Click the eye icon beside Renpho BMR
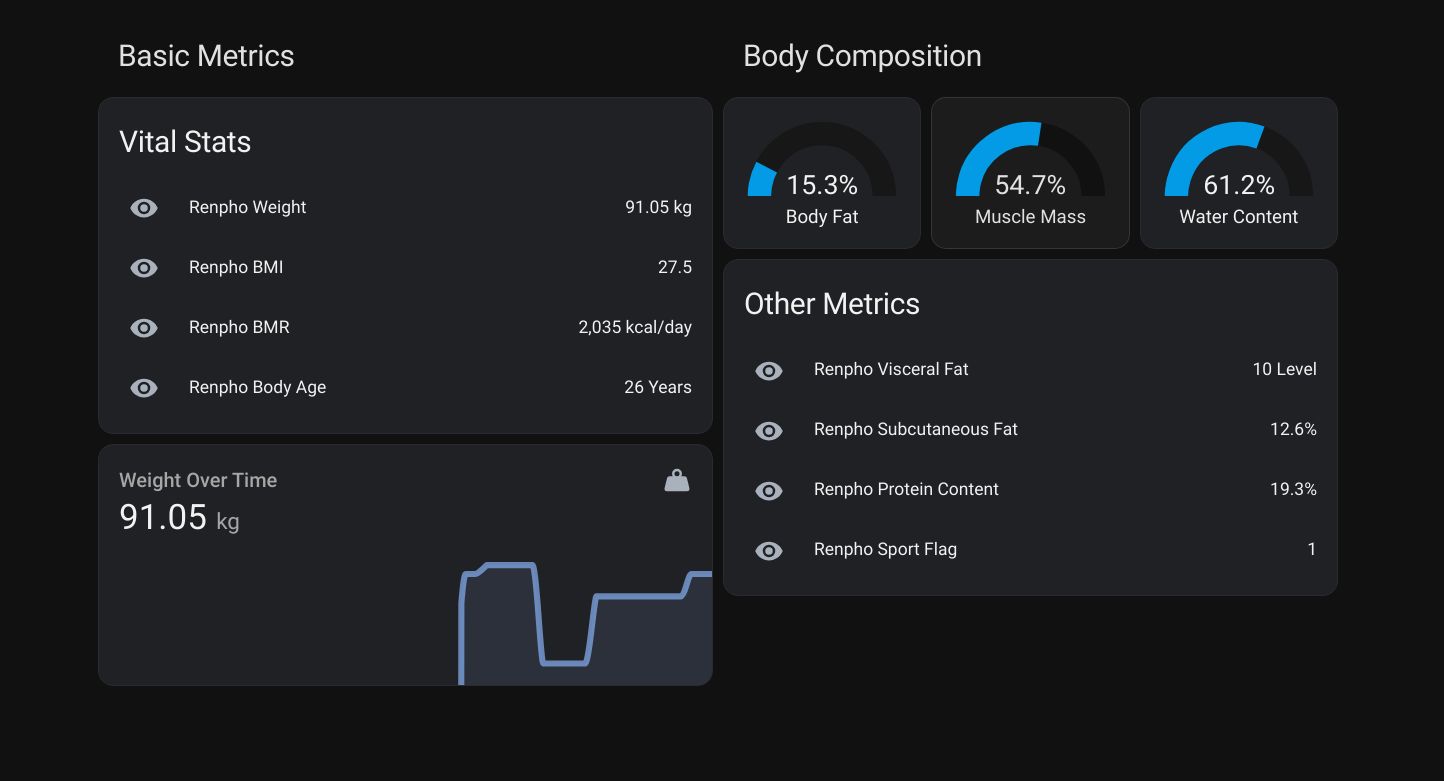The image size is (1444, 781). coord(143,327)
